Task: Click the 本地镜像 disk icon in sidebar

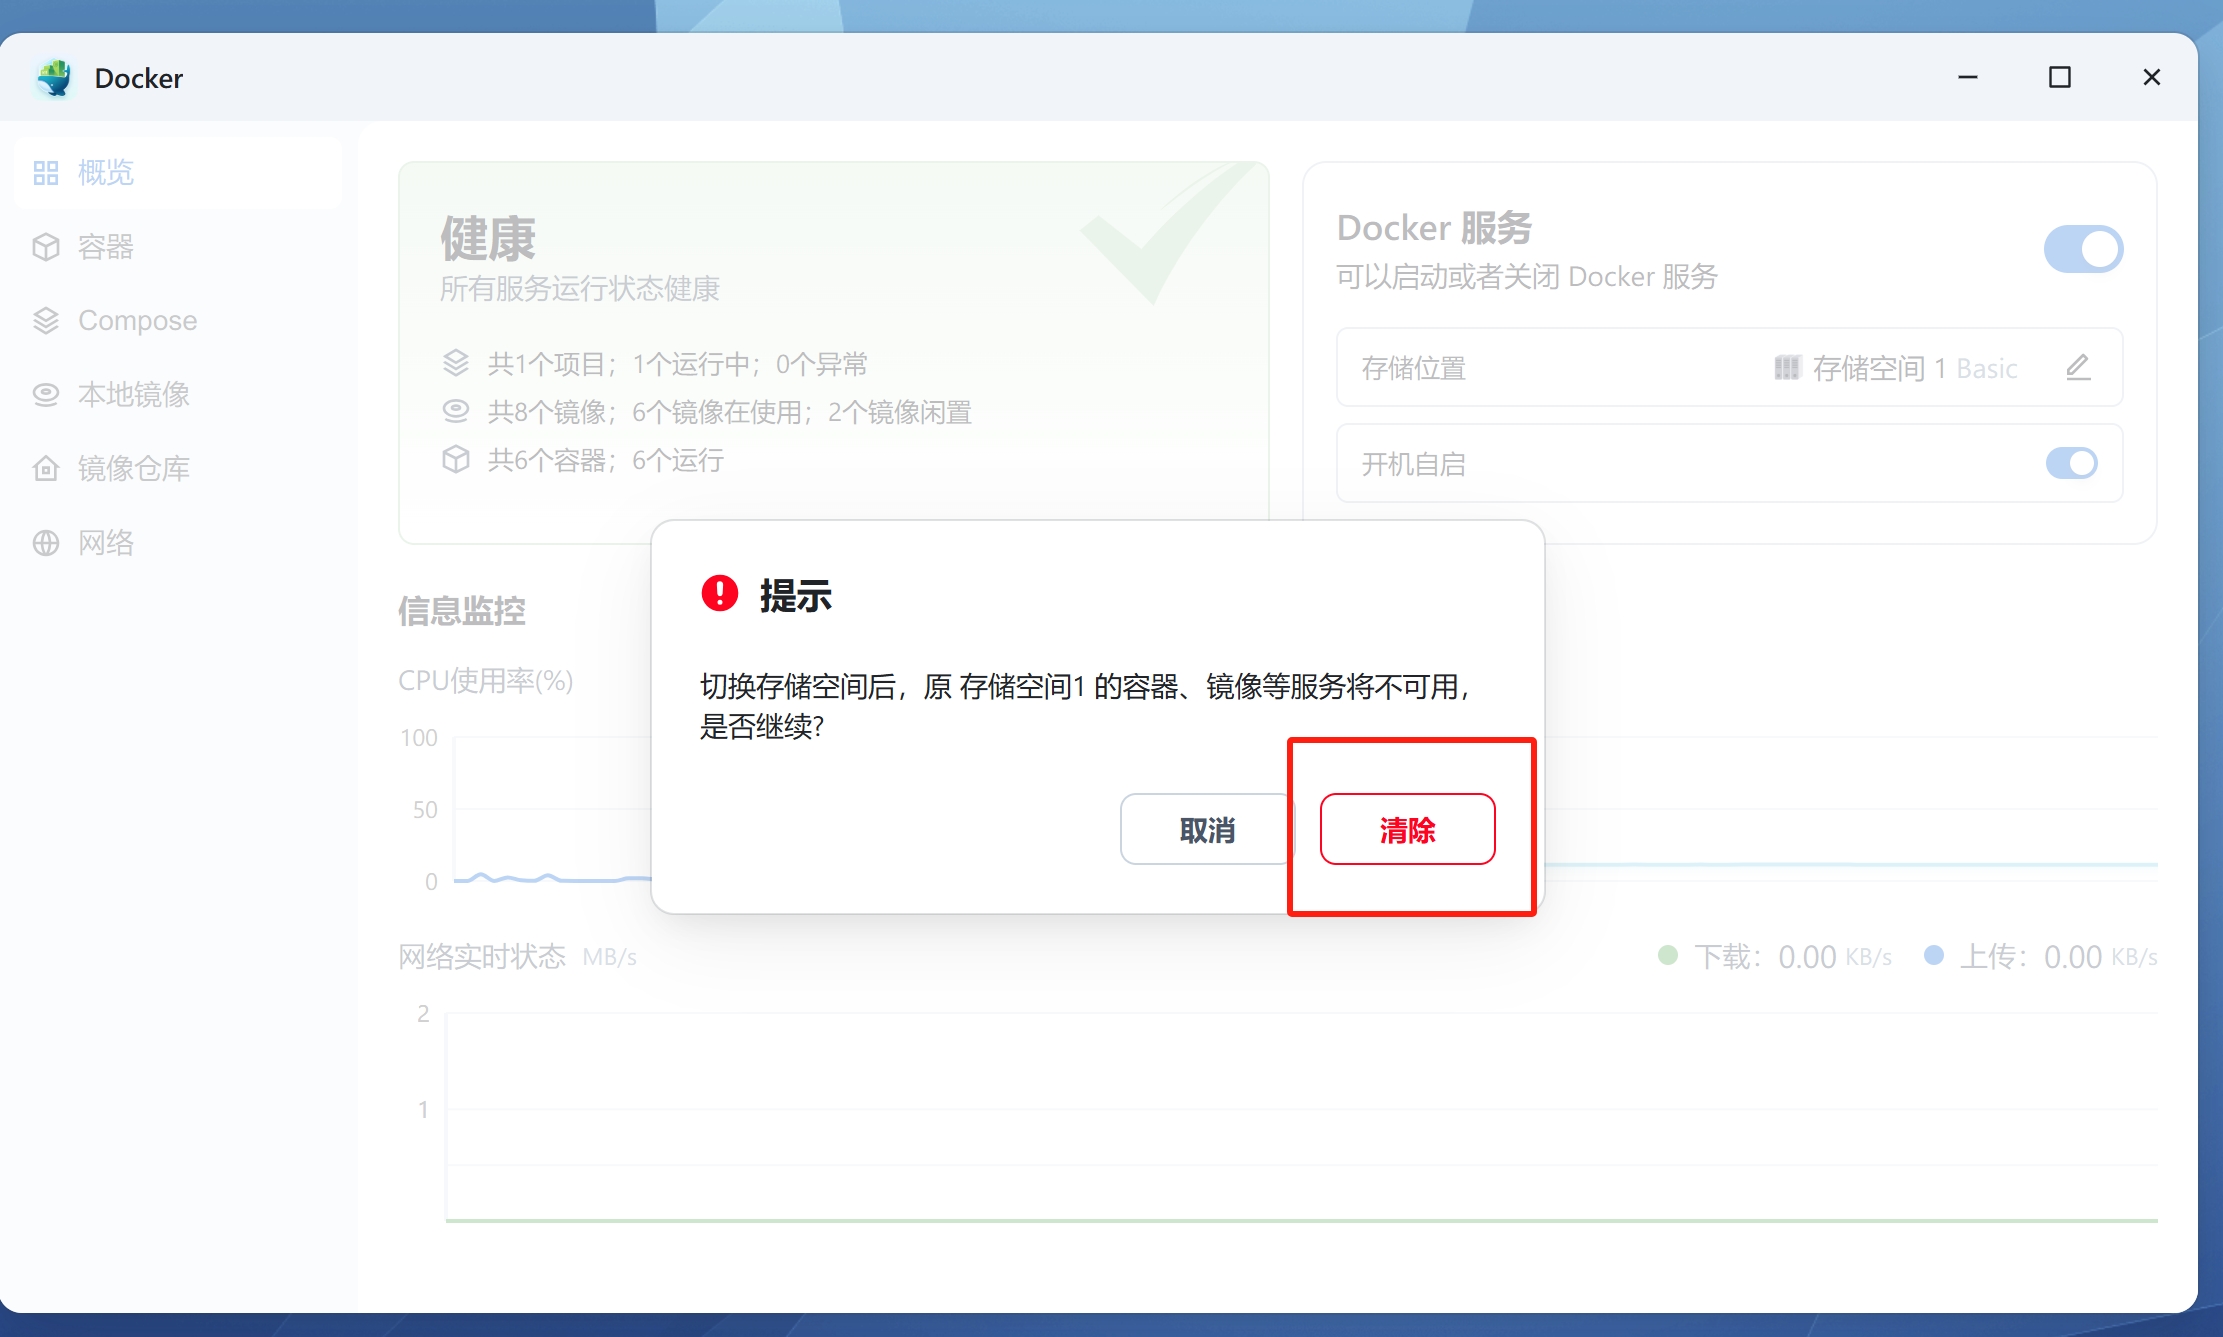Action: point(46,395)
